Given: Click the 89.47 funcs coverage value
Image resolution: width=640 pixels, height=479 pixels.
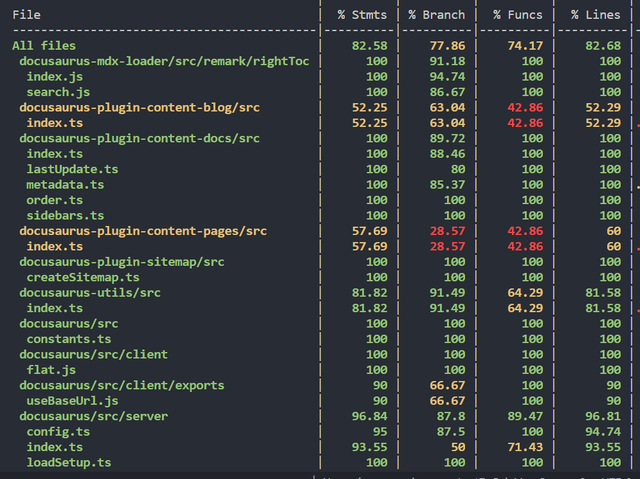Looking at the screenshot, I should click(x=525, y=417).
